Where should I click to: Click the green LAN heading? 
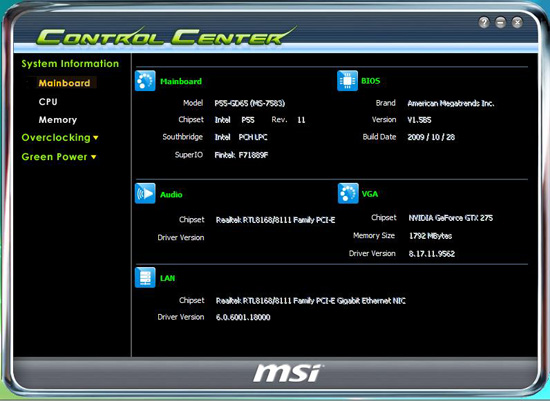[167, 278]
